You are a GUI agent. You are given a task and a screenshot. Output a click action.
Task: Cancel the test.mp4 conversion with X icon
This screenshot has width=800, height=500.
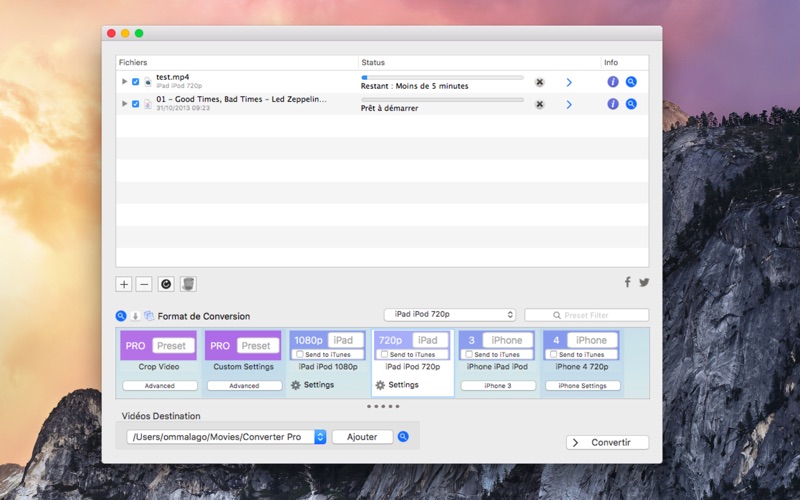540,82
